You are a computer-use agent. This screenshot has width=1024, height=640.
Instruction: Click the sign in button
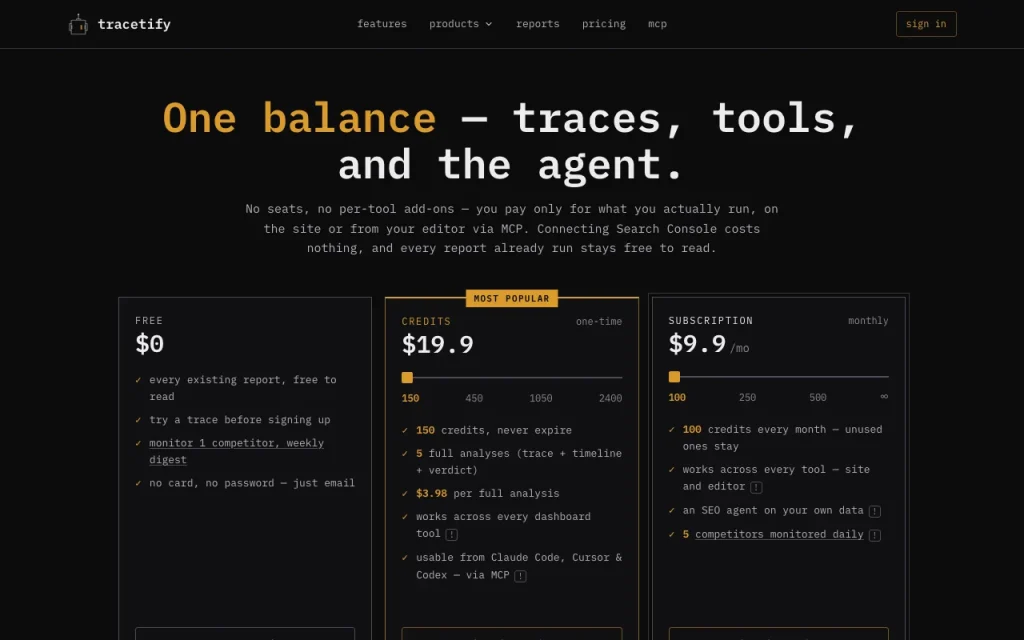[926, 24]
